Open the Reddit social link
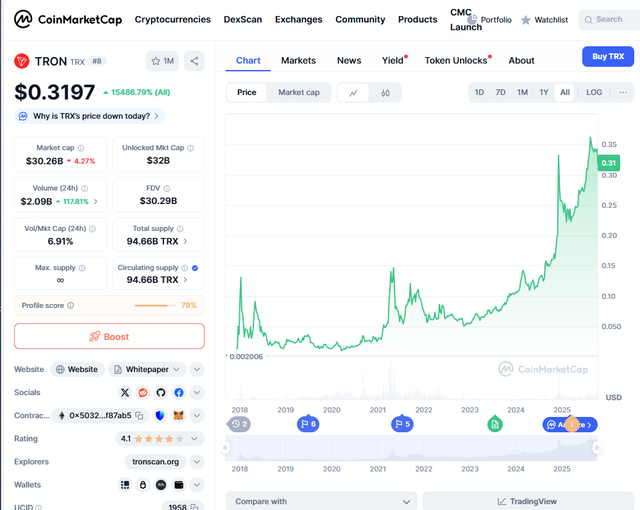 click(x=143, y=392)
